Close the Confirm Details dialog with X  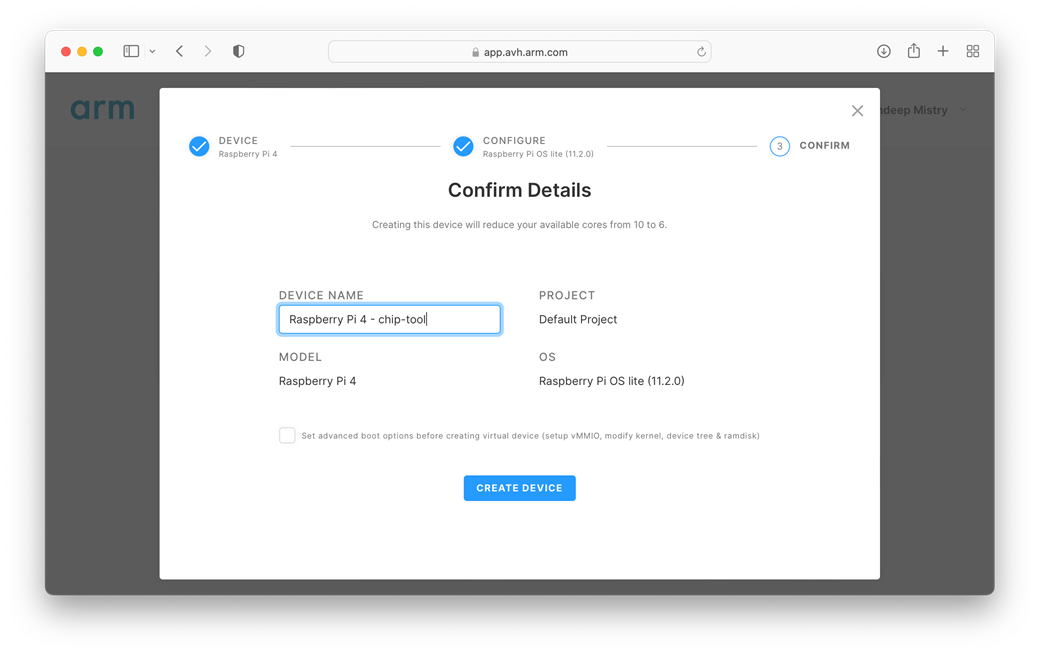point(857,111)
